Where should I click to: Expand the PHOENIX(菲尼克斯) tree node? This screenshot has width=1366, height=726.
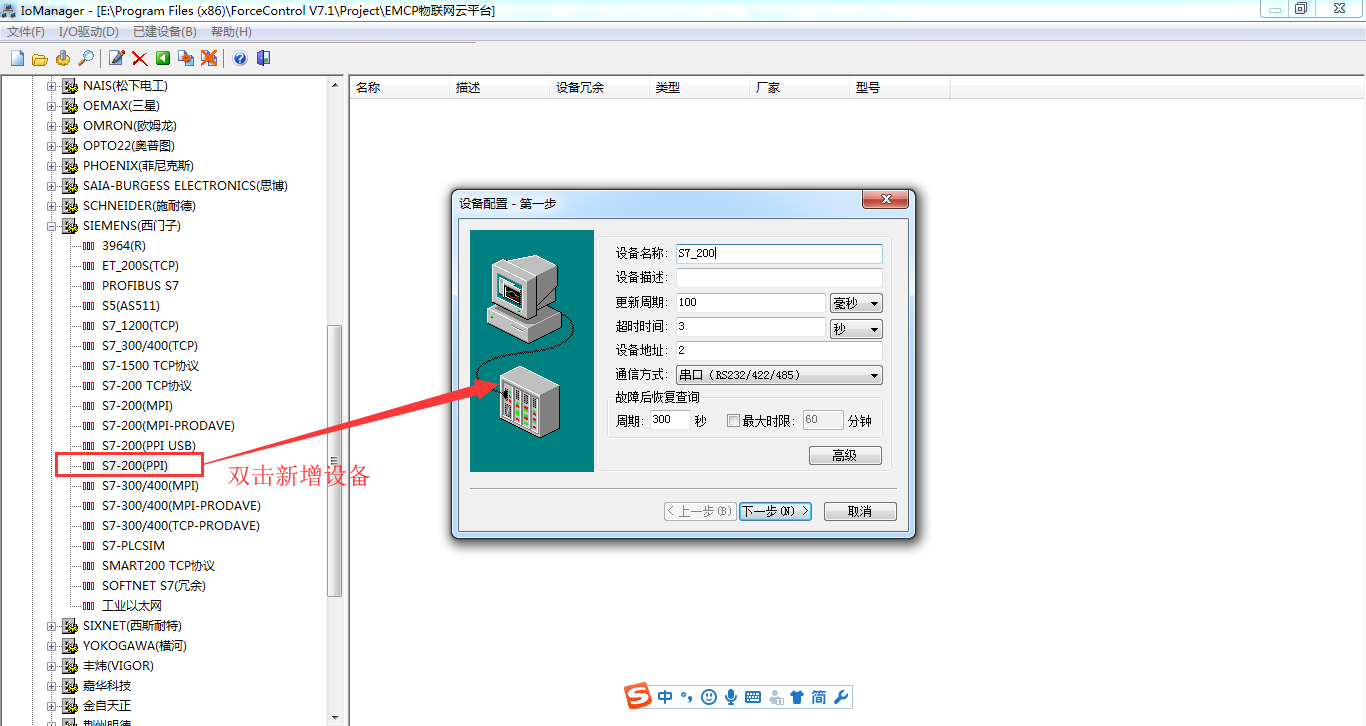(52, 166)
